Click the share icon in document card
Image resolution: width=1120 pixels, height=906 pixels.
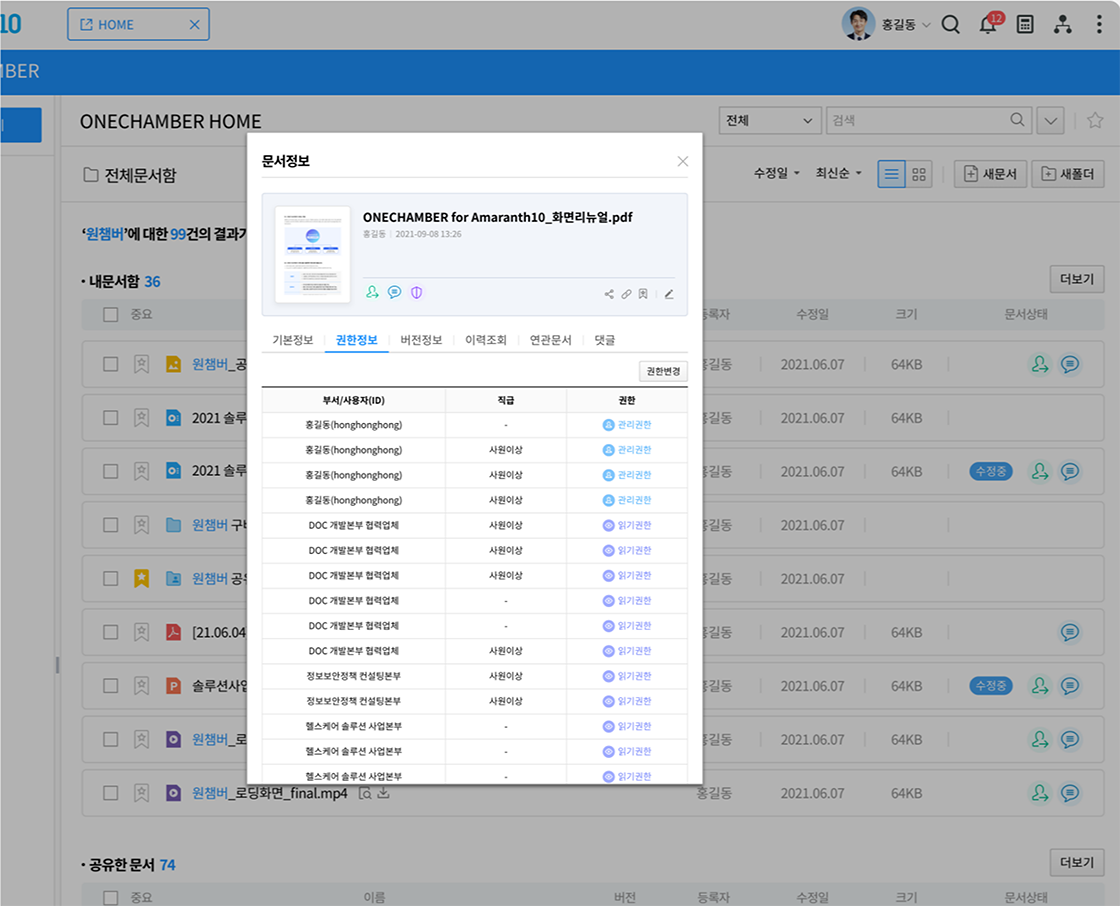609,294
